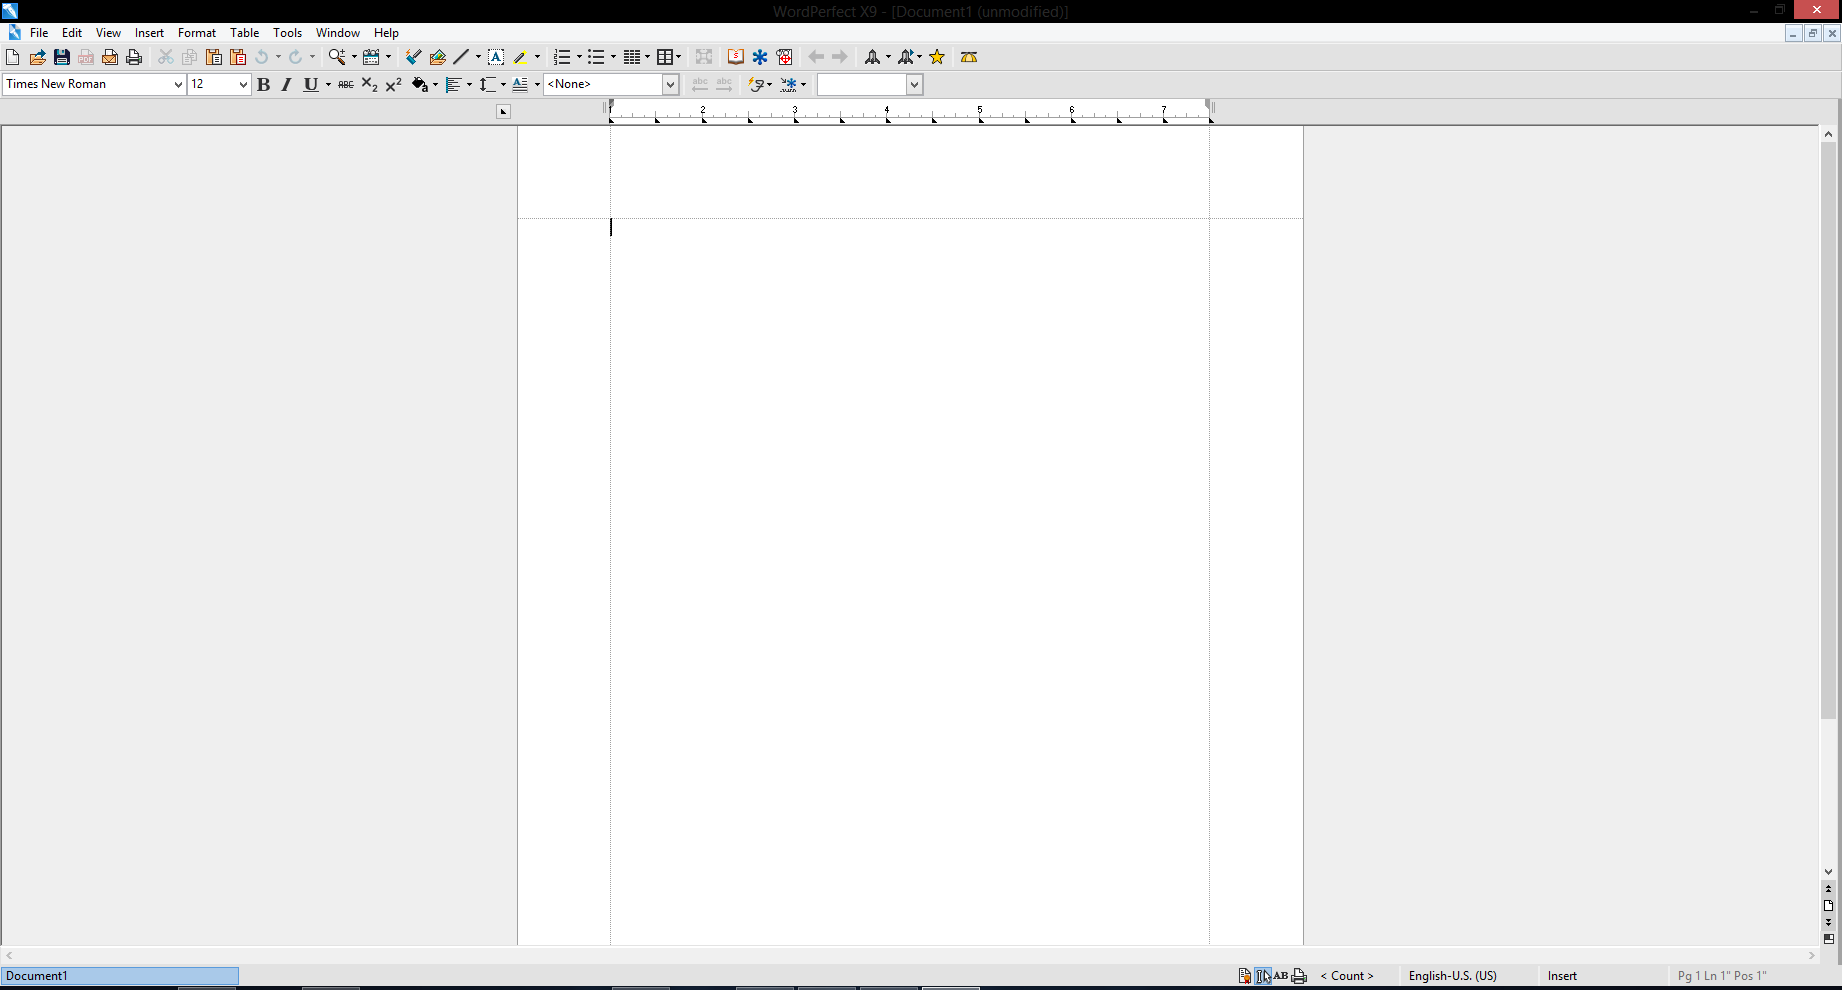This screenshot has width=1842, height=990.
Task: Toggle Insert typing mode in status bar
Action: (1562, 976)
